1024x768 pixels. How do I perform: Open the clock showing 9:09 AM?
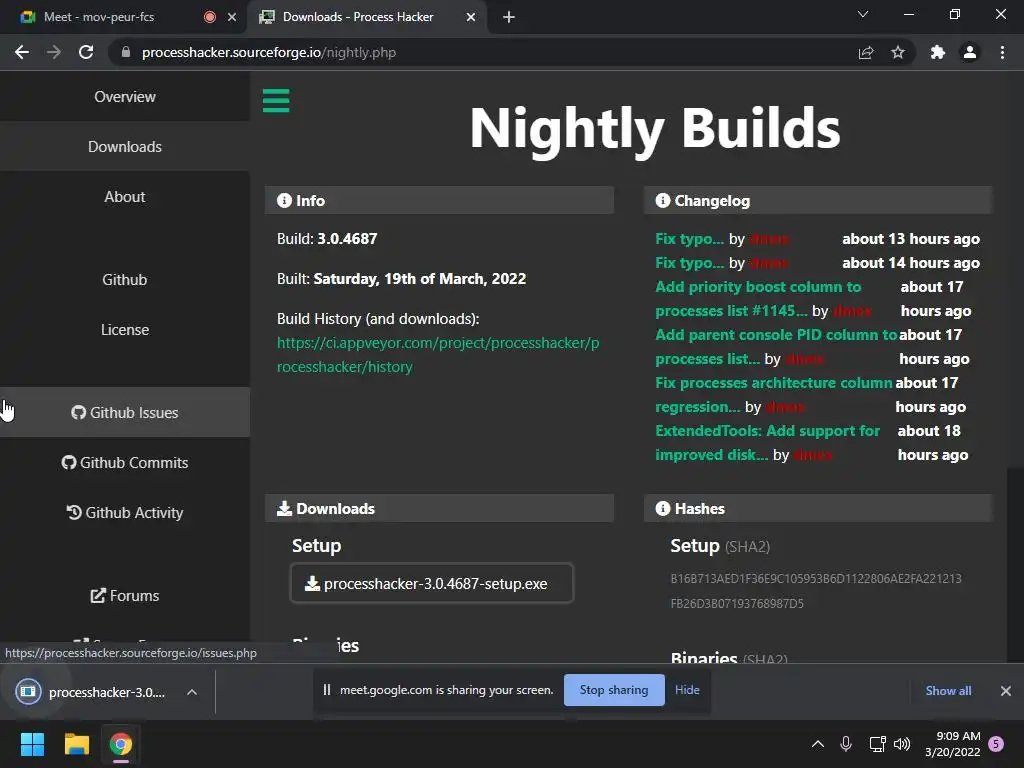953,744
